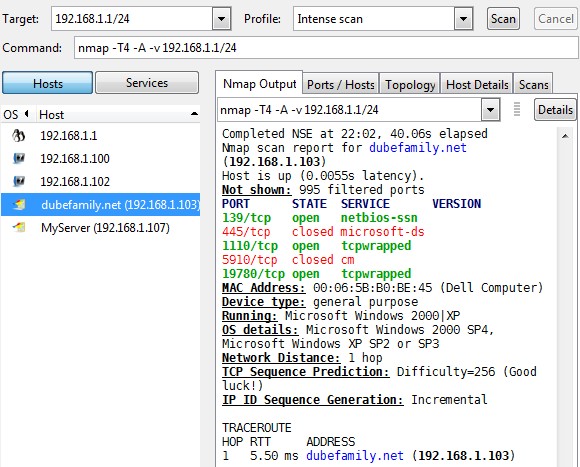Toggle the Host column sort arrow

pyautogui.click(x=194, y=114)
